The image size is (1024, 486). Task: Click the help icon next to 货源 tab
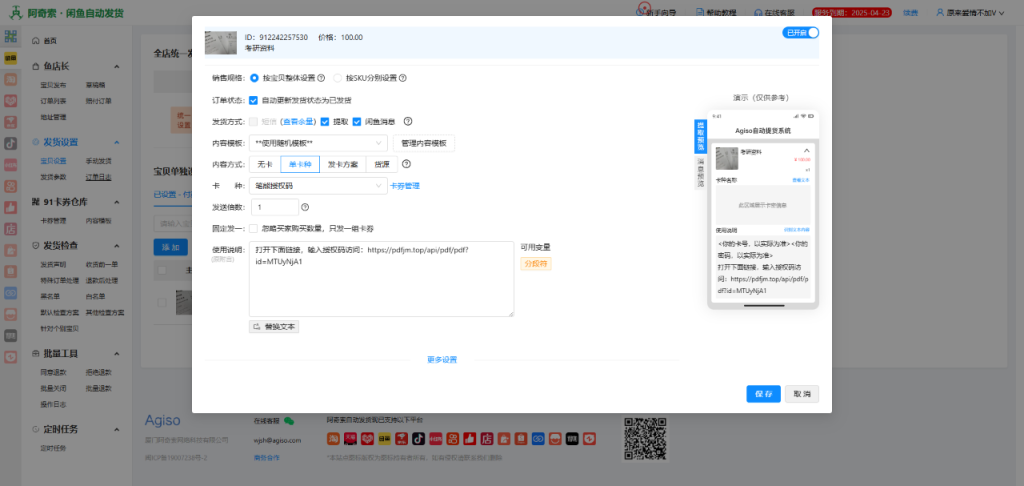click(x=407, y=164)
